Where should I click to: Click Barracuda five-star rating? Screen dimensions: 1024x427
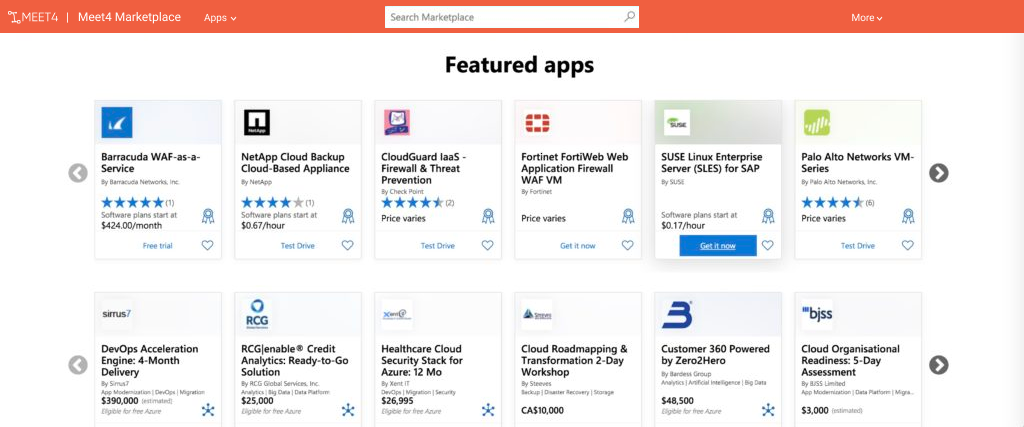point(133,202)
